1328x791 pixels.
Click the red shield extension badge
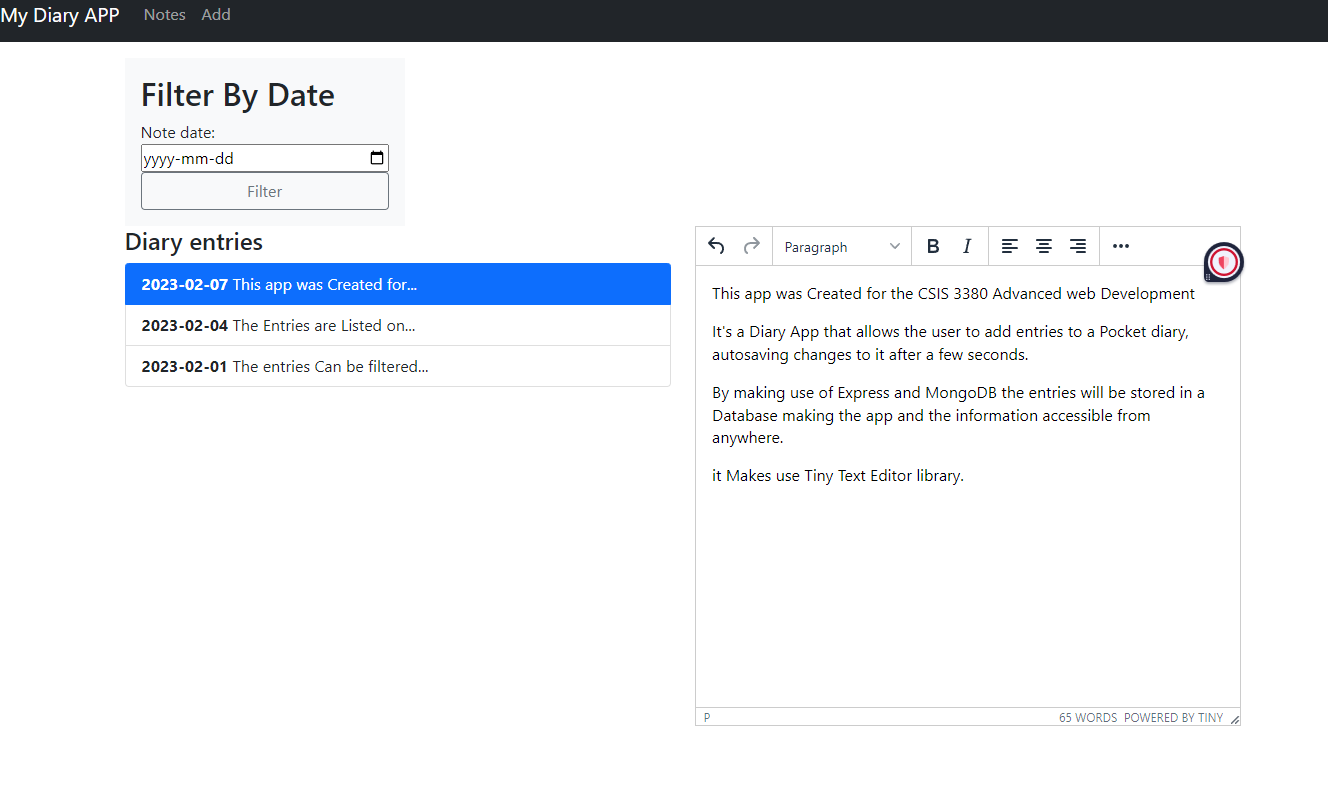pos(1224,262)
